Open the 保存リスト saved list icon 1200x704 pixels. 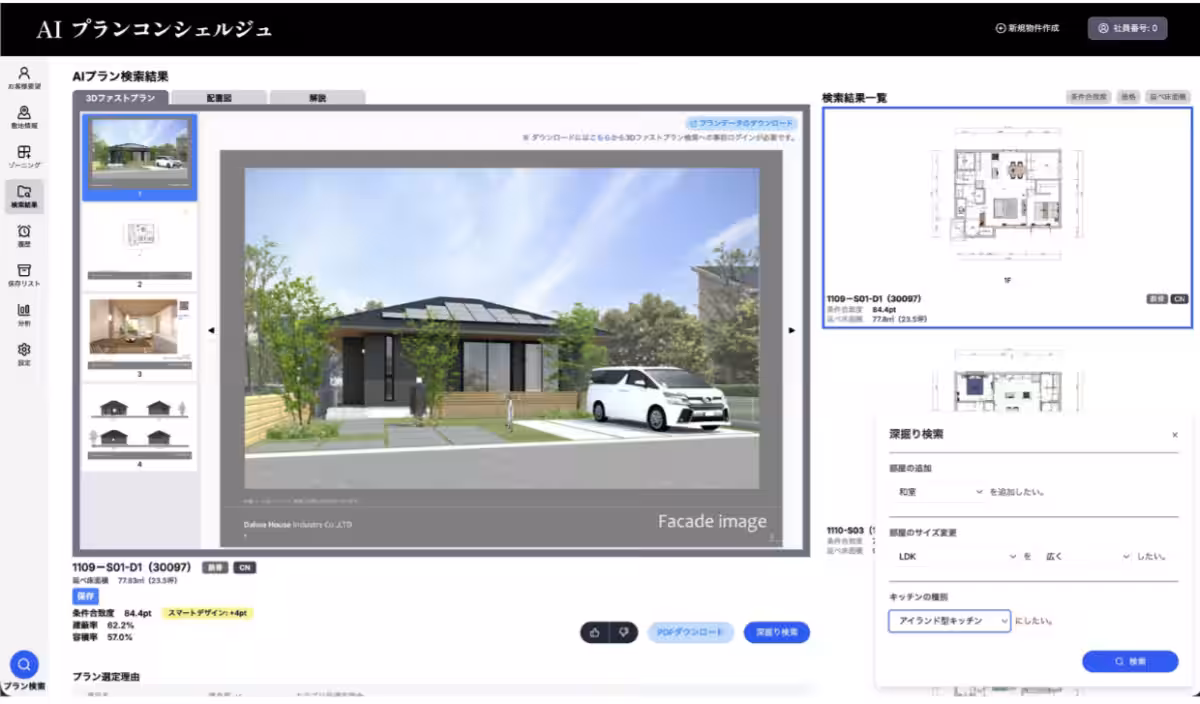pos(24,272)
